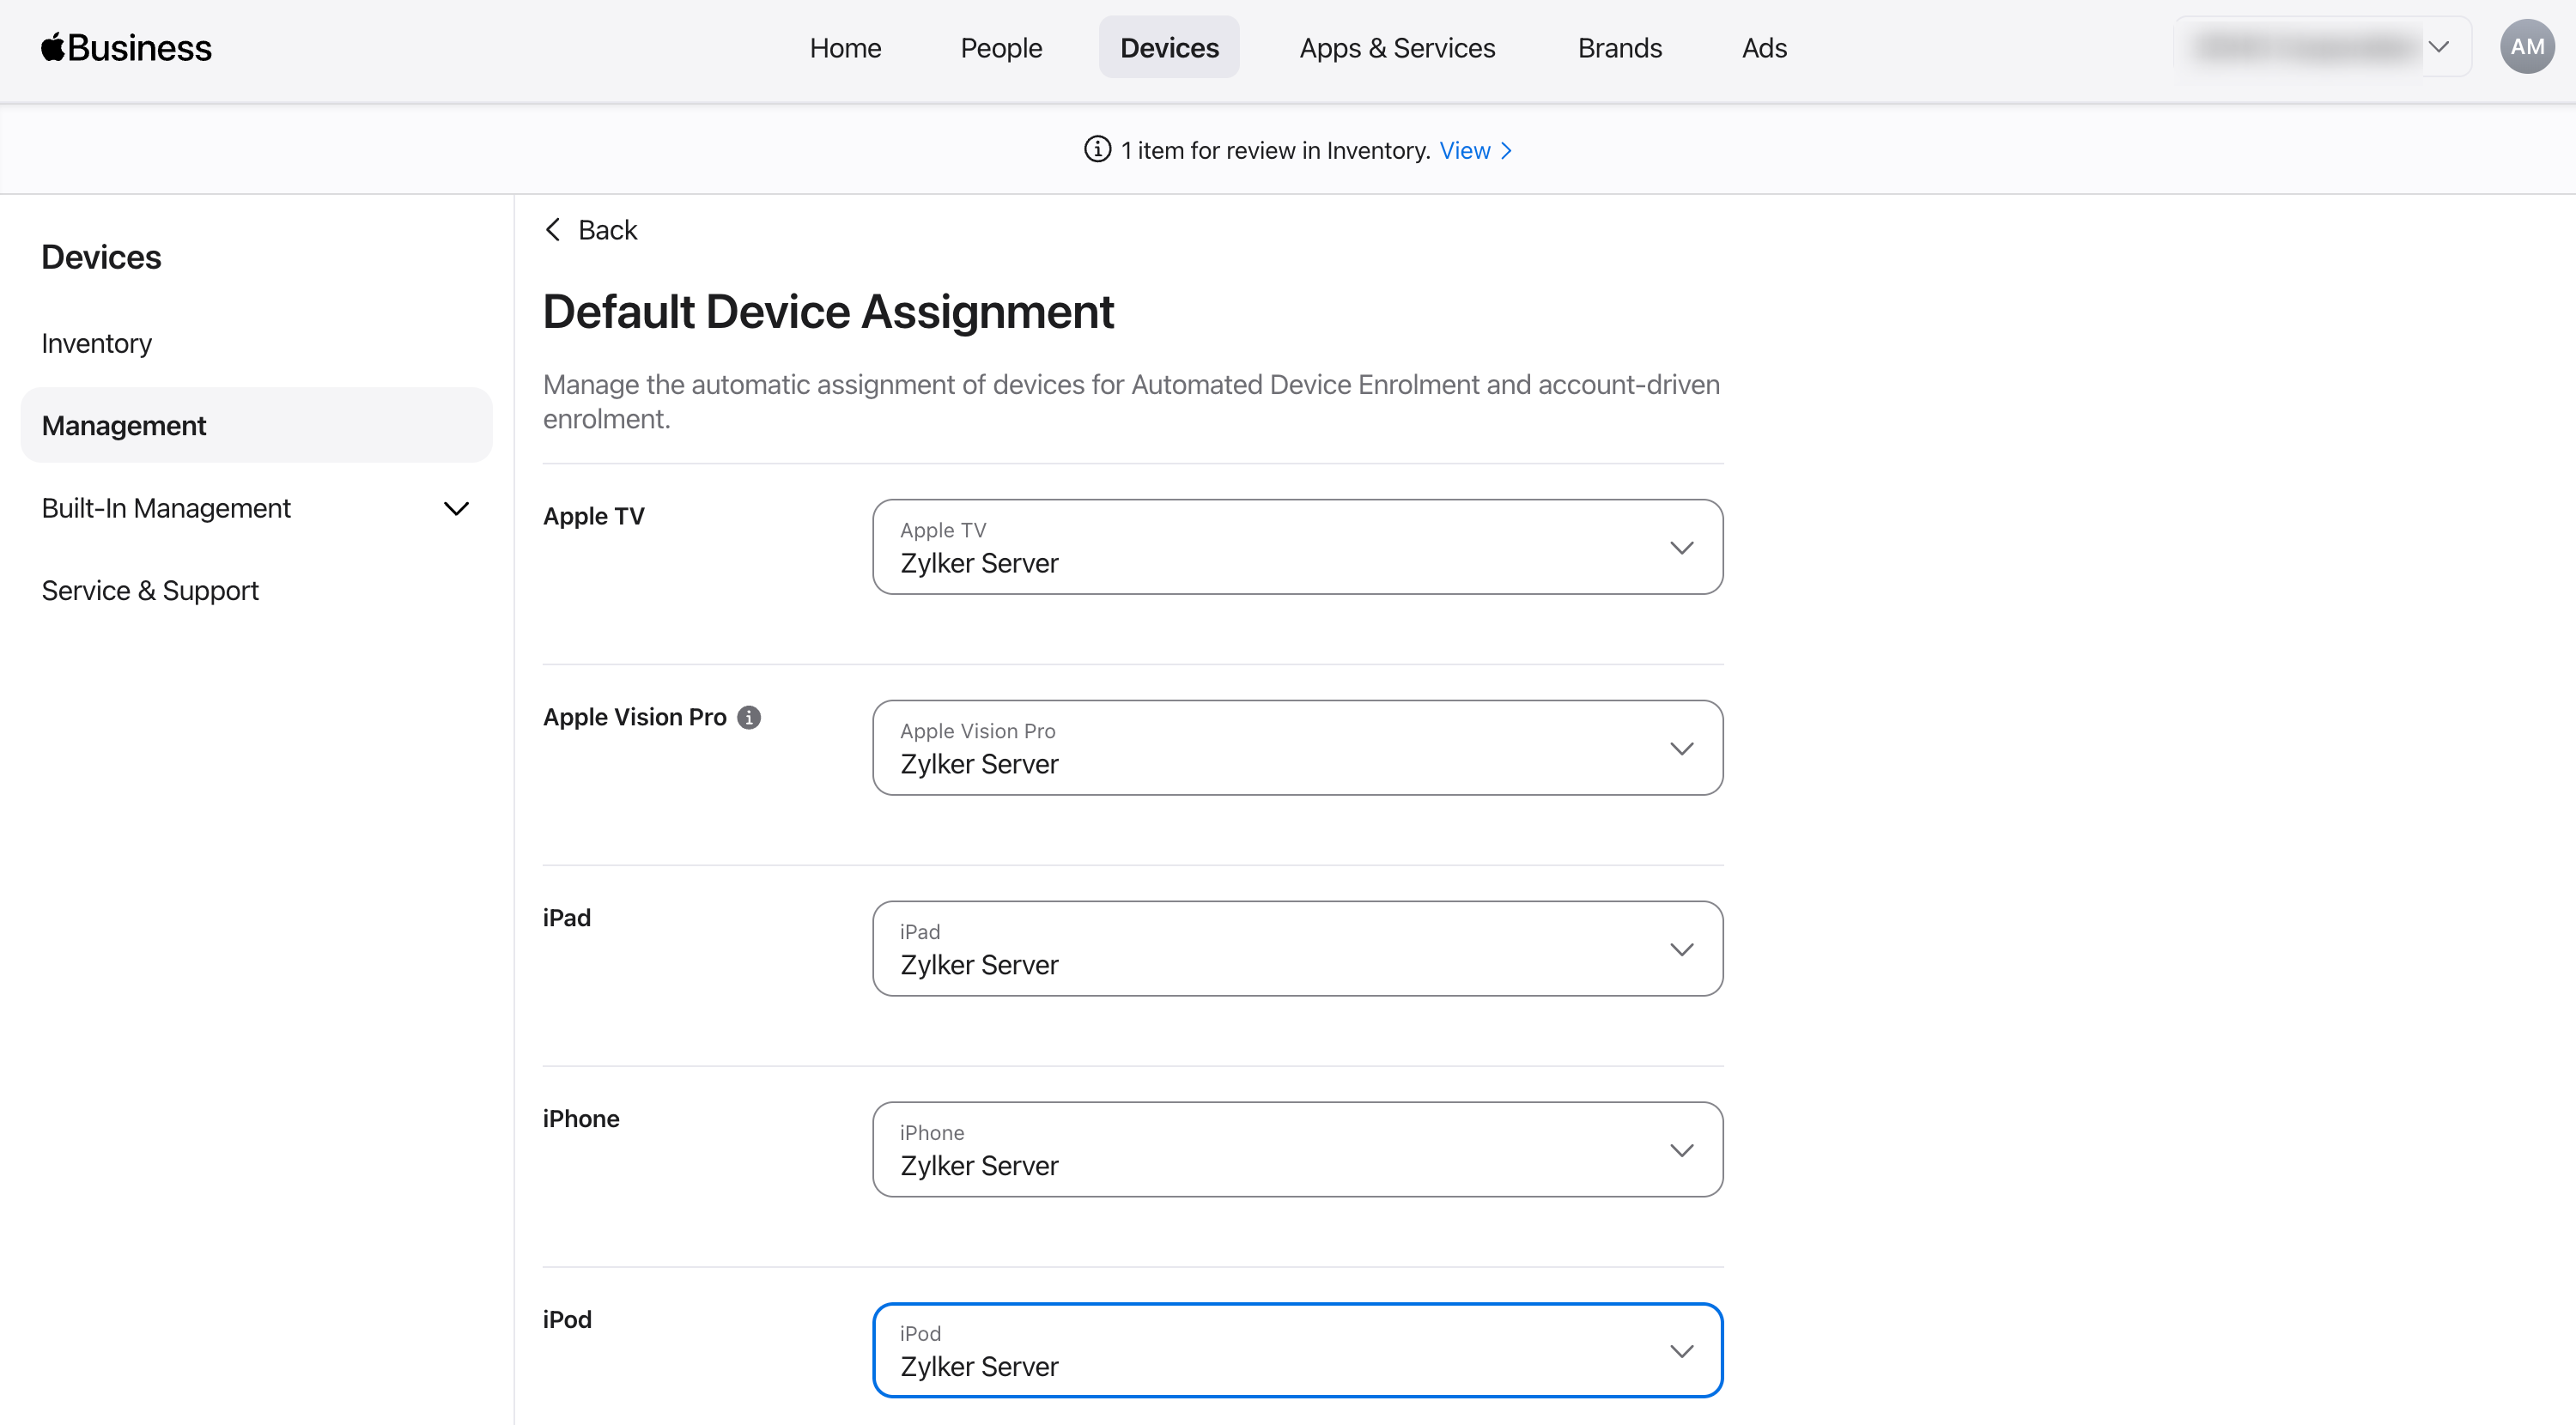2576x1425 pixels.
Task: Click the Apple Vision Pro row label
Action: tap(635, 717)
